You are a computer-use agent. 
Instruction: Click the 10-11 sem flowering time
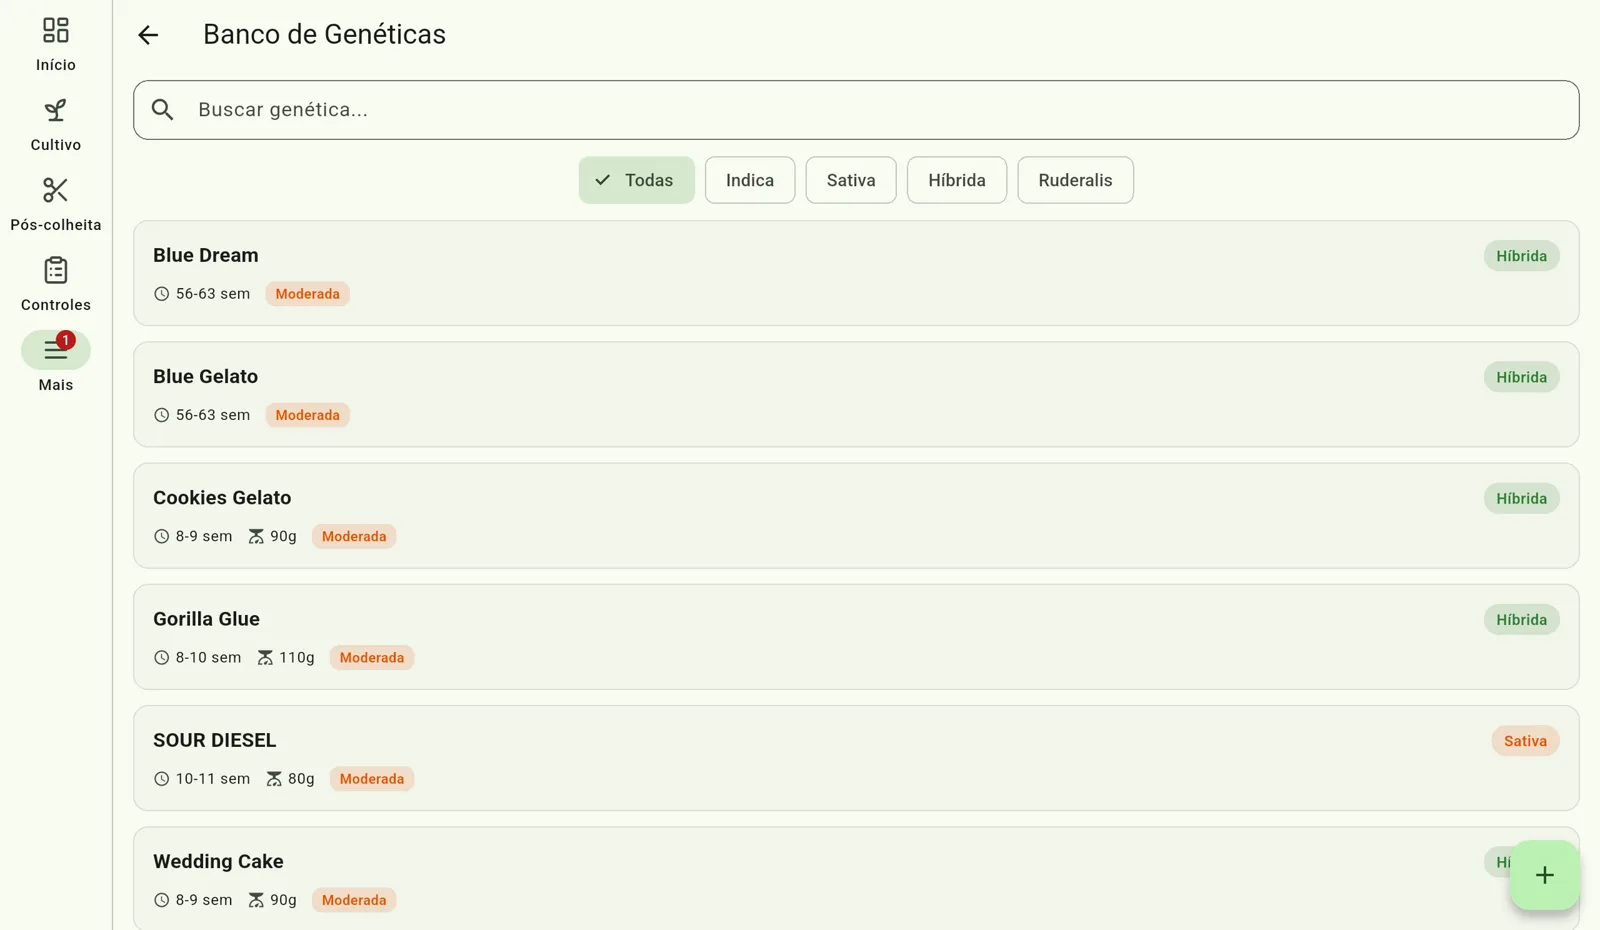click(213, 779)
